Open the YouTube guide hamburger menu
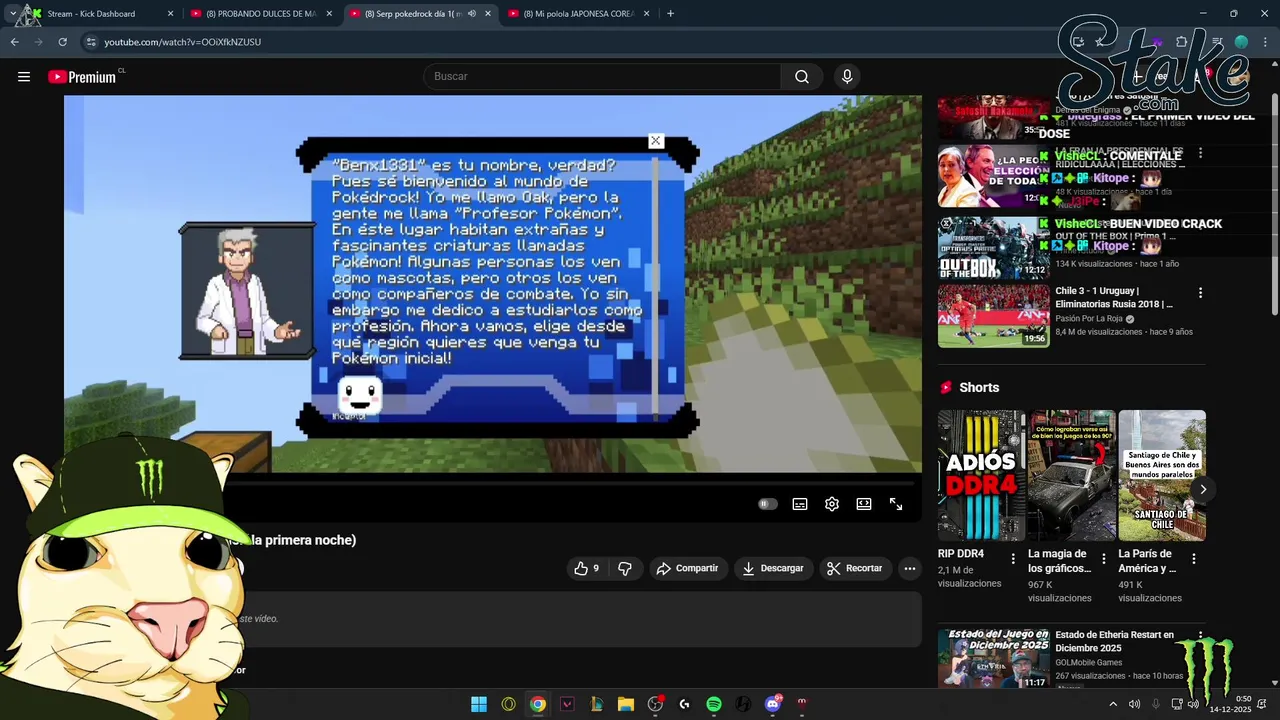 (x=24, y=77)
